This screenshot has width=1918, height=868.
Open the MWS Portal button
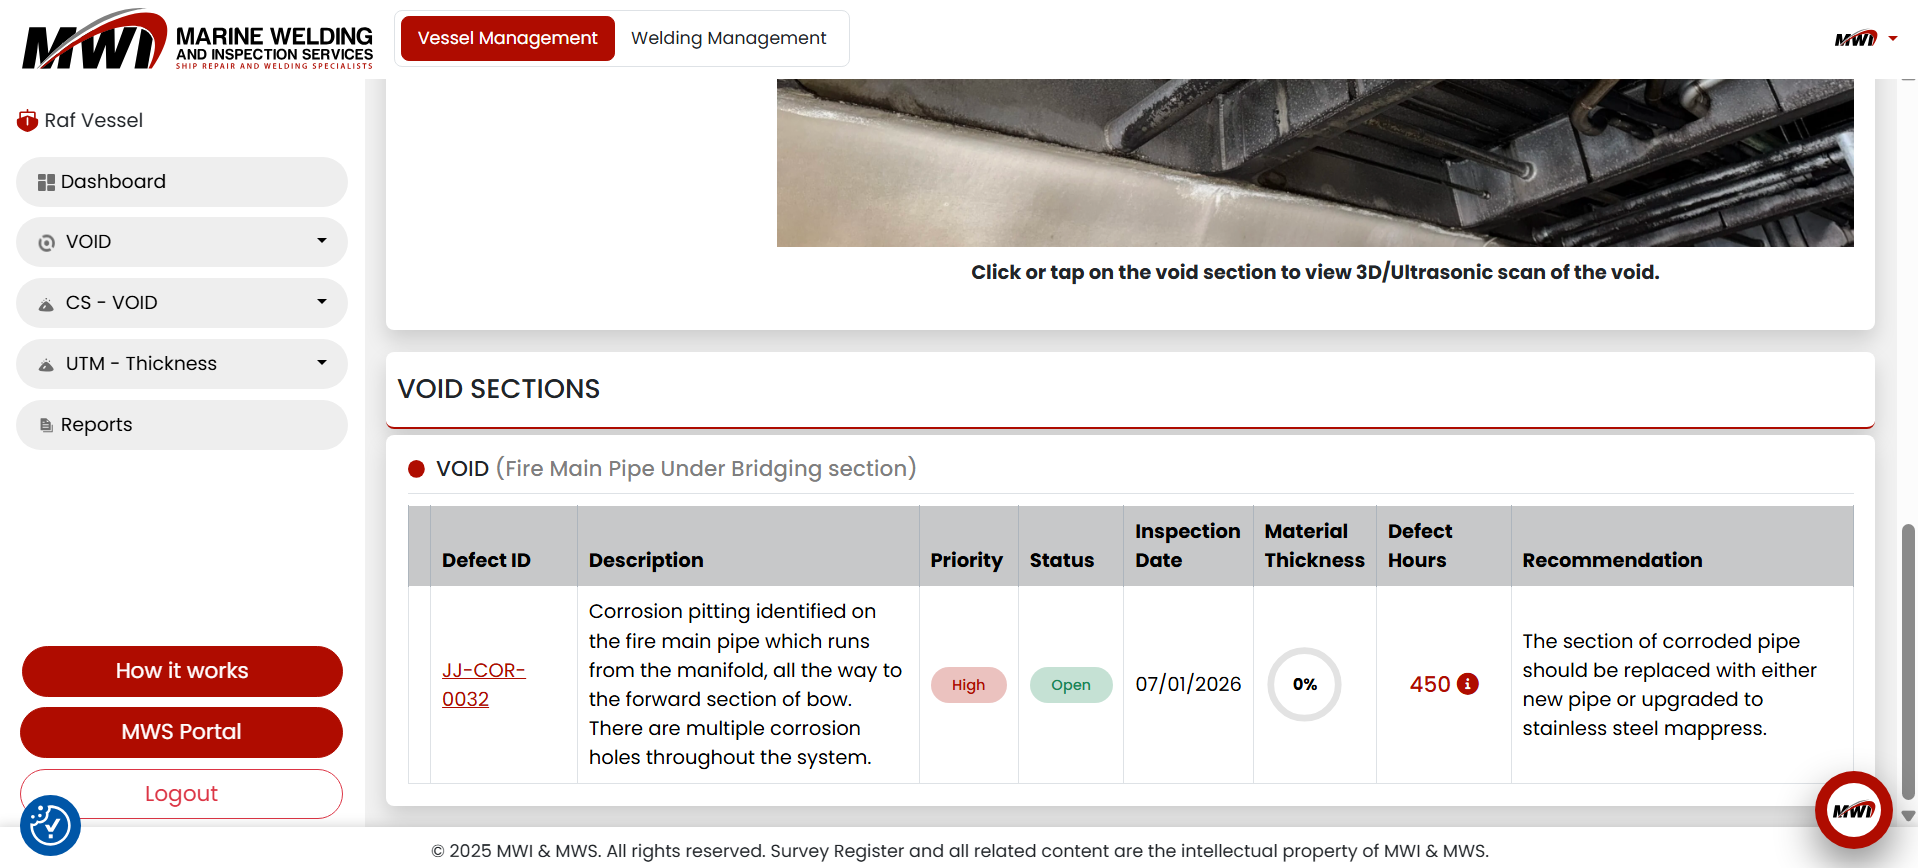click(182, 732)
